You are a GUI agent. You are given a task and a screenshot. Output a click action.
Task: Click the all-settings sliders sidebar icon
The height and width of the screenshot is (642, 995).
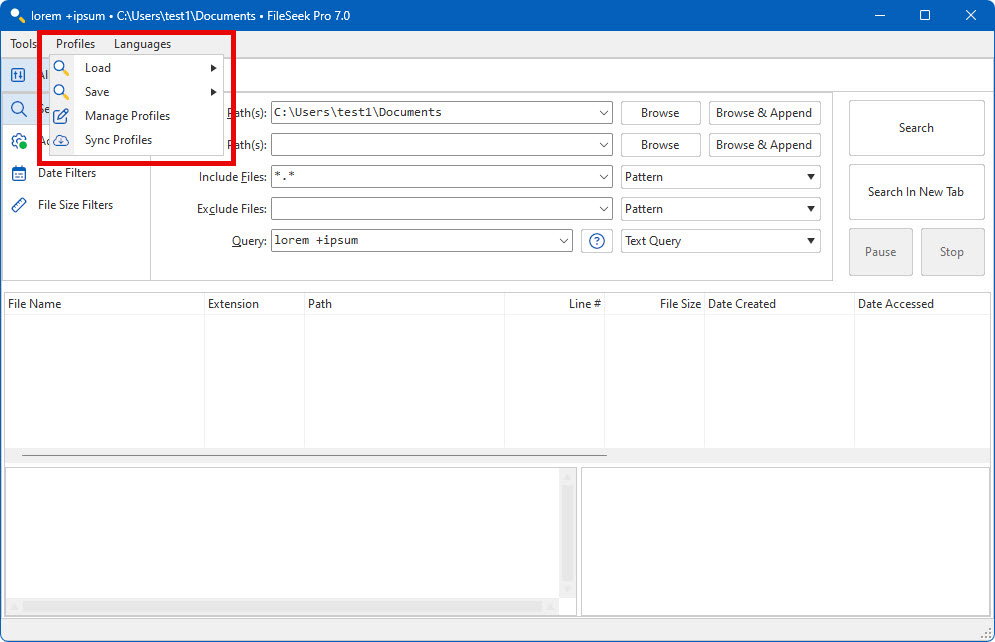point(18,75)
